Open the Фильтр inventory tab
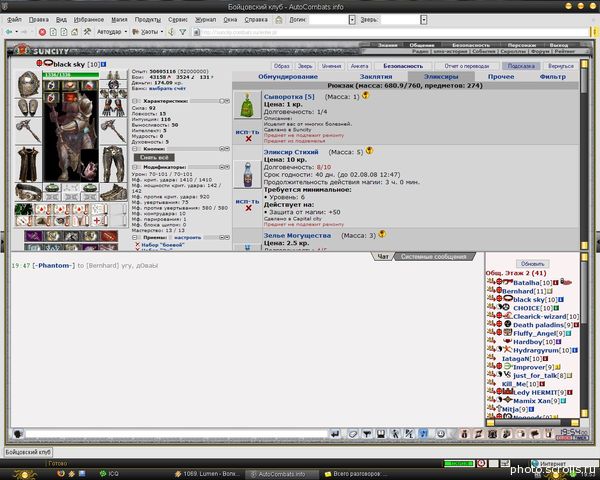Screen dimensions: 600x480 (x=553, y=77)
